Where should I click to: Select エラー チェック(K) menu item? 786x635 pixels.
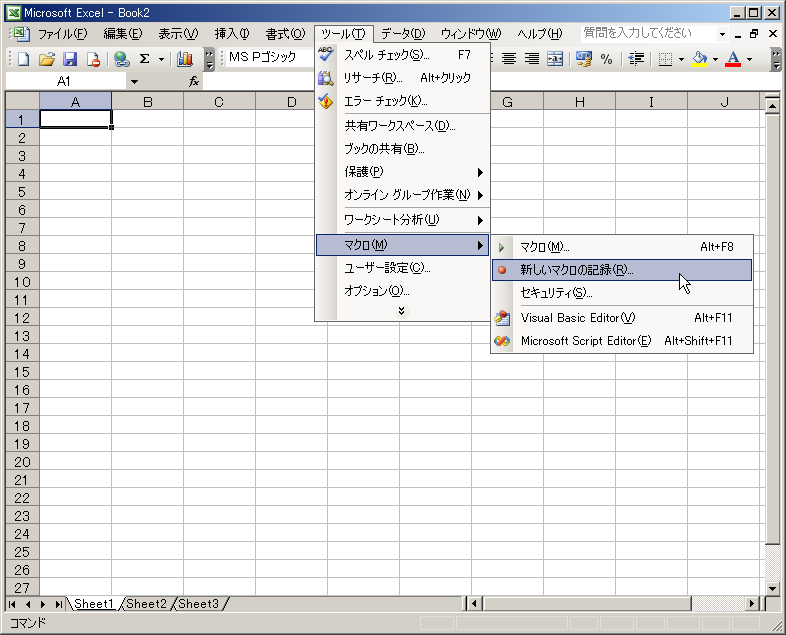tap(403, 101)
